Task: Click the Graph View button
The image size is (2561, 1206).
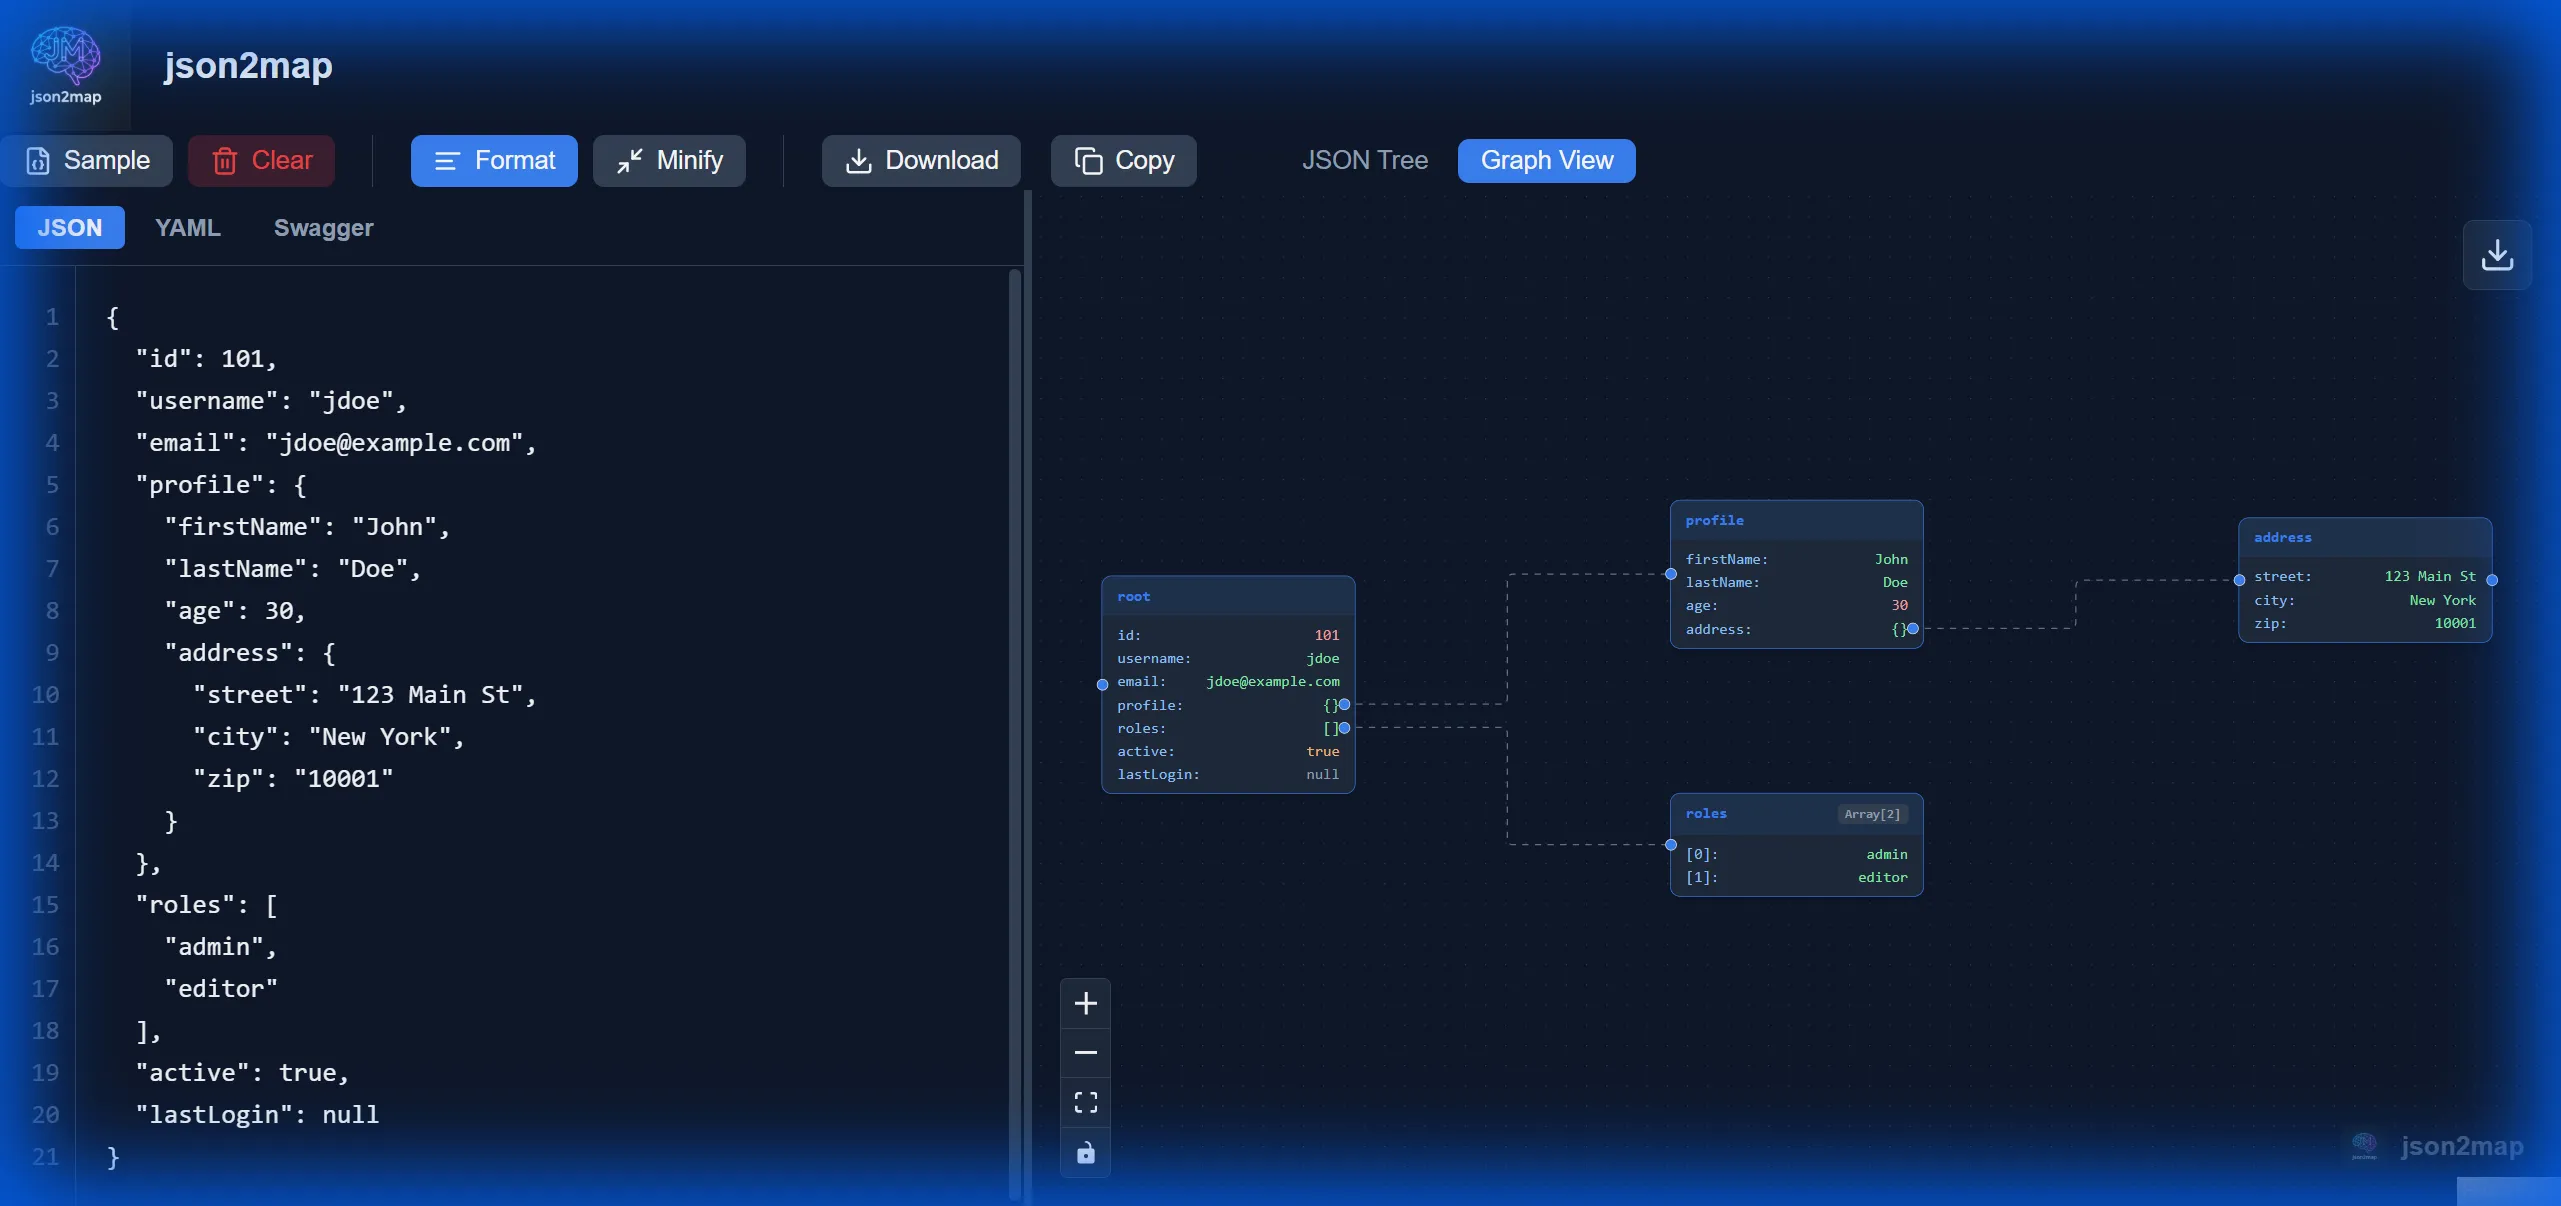Action: pyautogui.click(x=1545, y=161)
